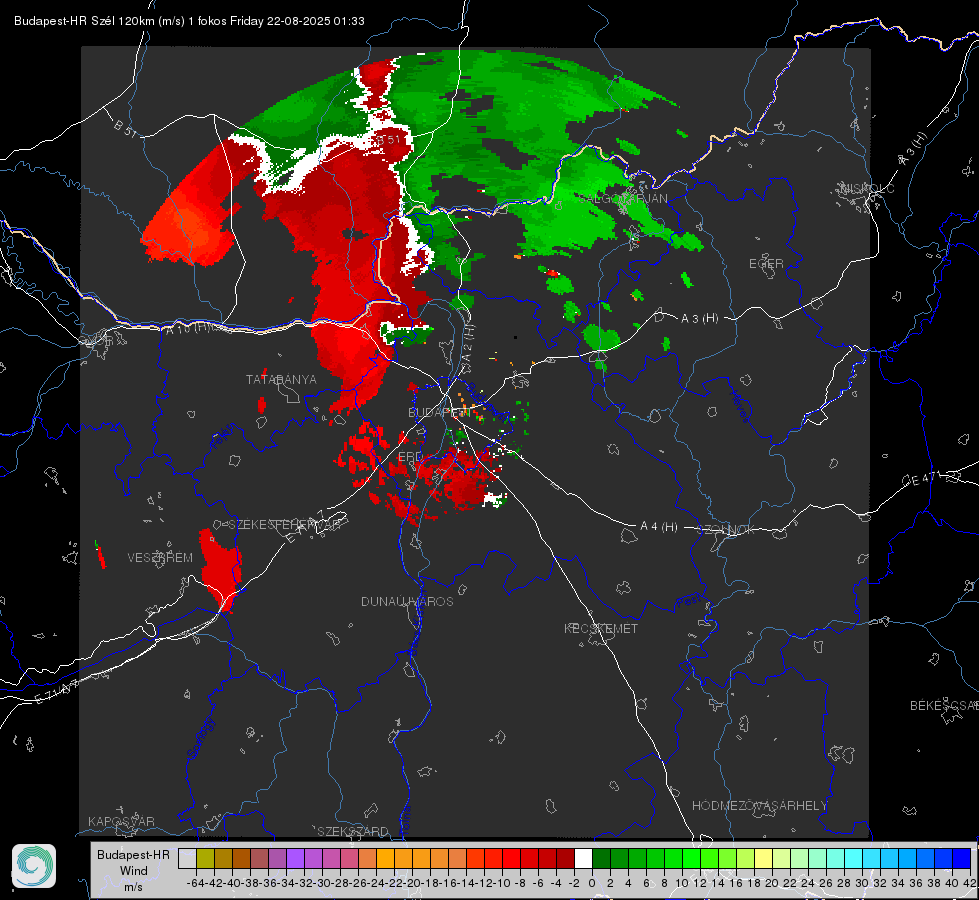Screen dimensions: 979x900
Task: Click the white swatch between -2 and 0
Action: (583, 858)
